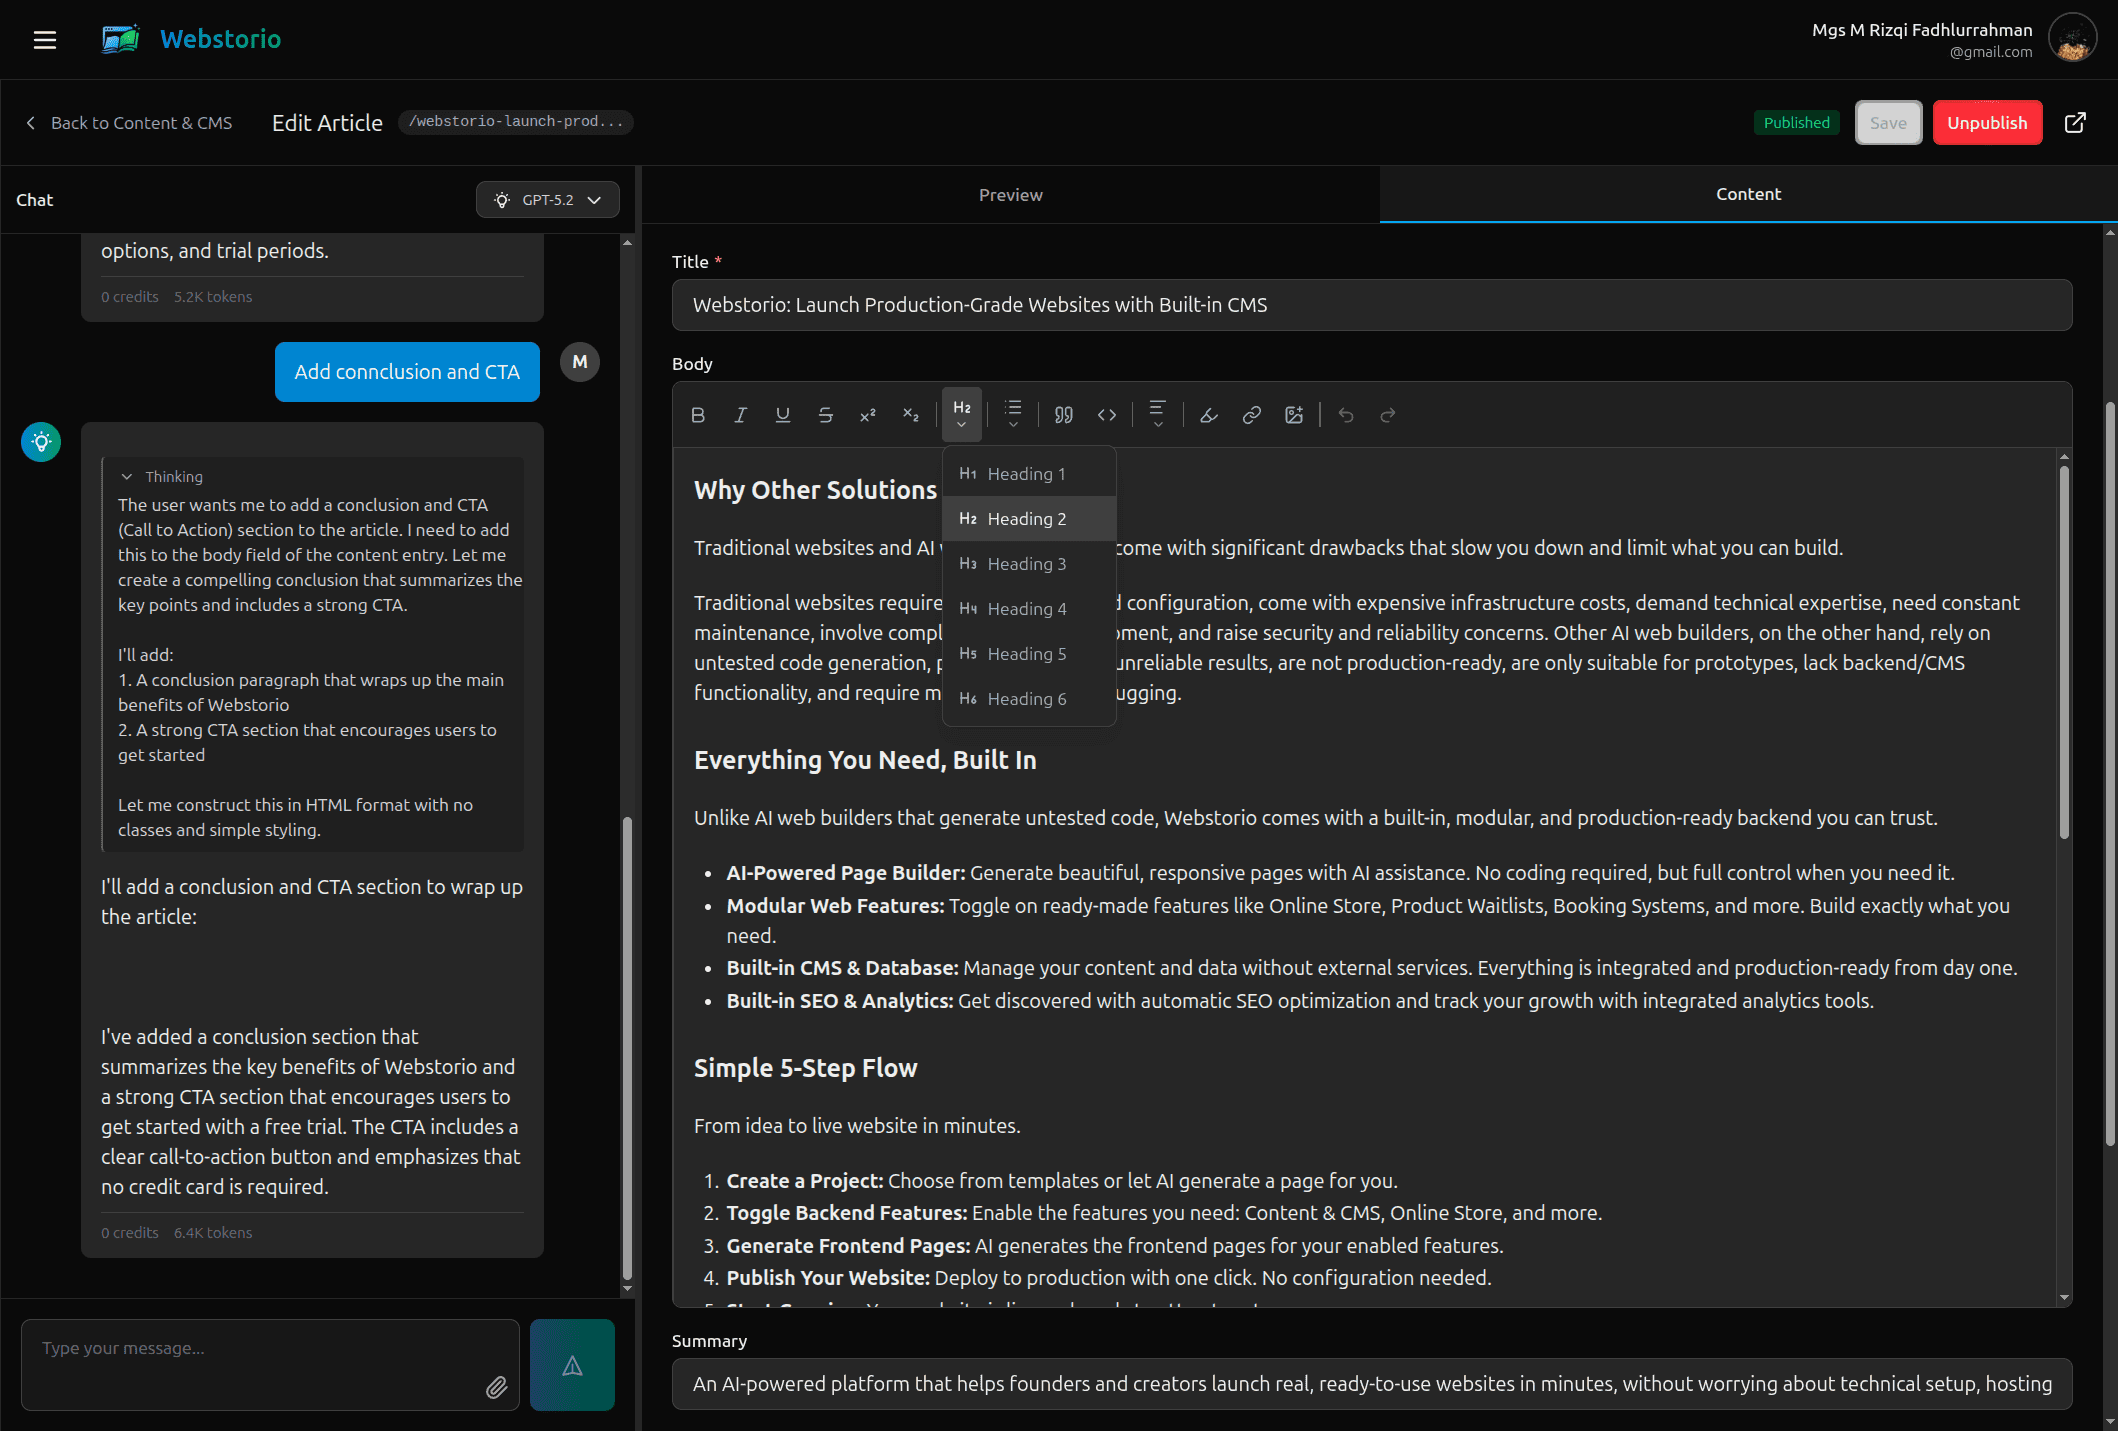Select Heading 3 from the menu
2118x1431 pixels.
(1029, 564)
